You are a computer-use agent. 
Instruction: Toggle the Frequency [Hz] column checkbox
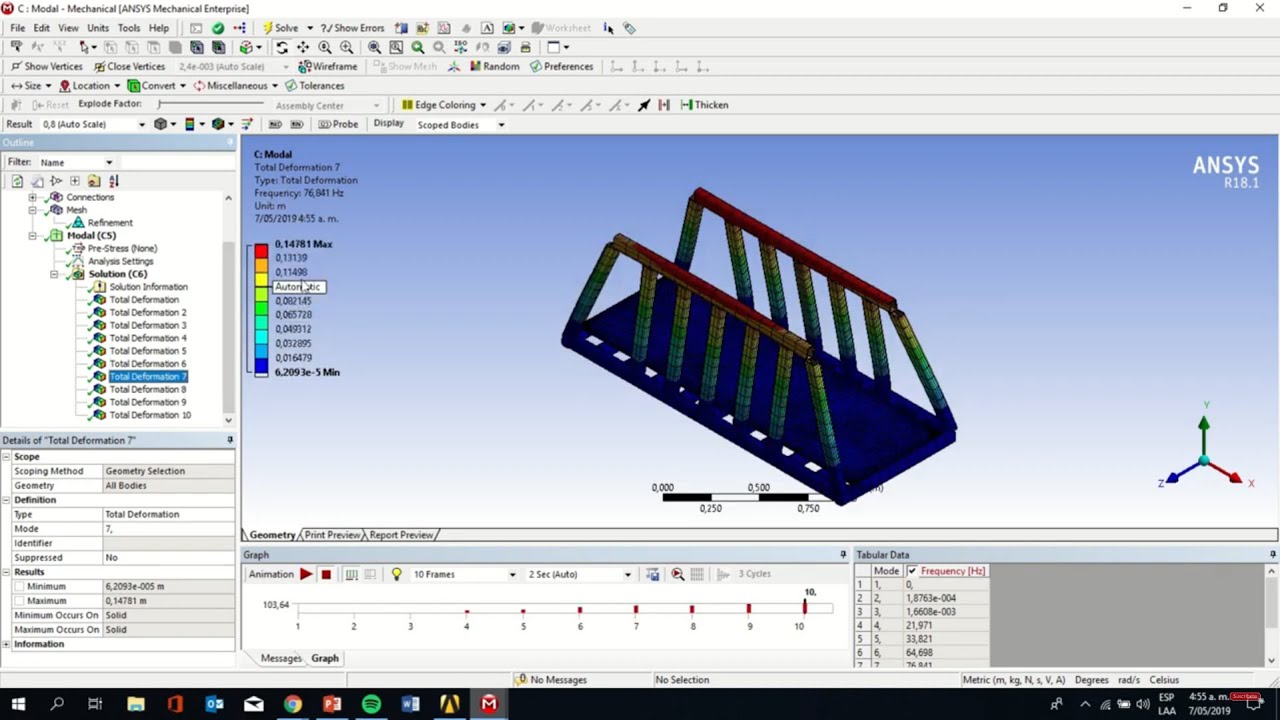[x=912, y=571]
